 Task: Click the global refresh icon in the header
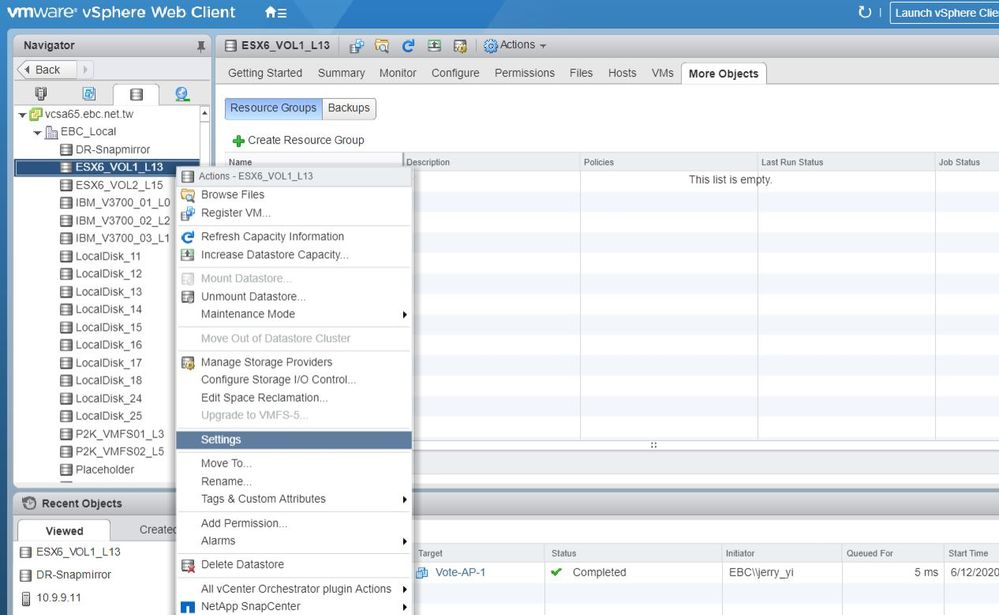pyautogui.click(x=865, y=13)
